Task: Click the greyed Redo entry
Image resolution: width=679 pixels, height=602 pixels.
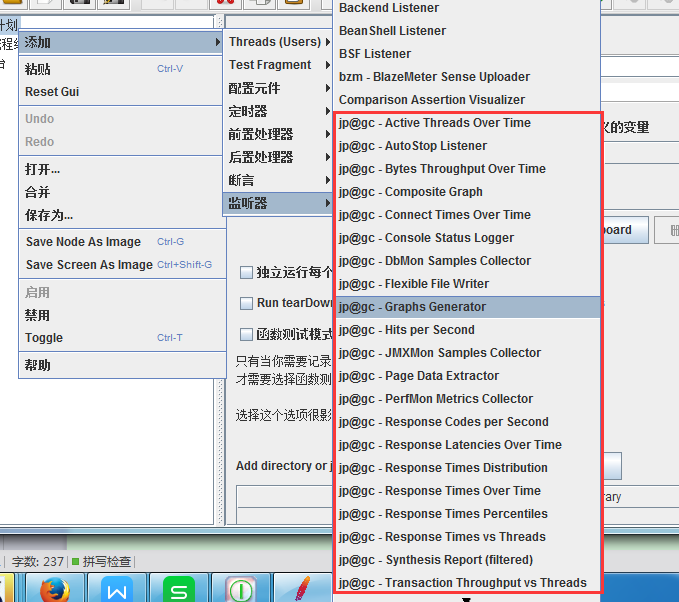Action: 121,142
